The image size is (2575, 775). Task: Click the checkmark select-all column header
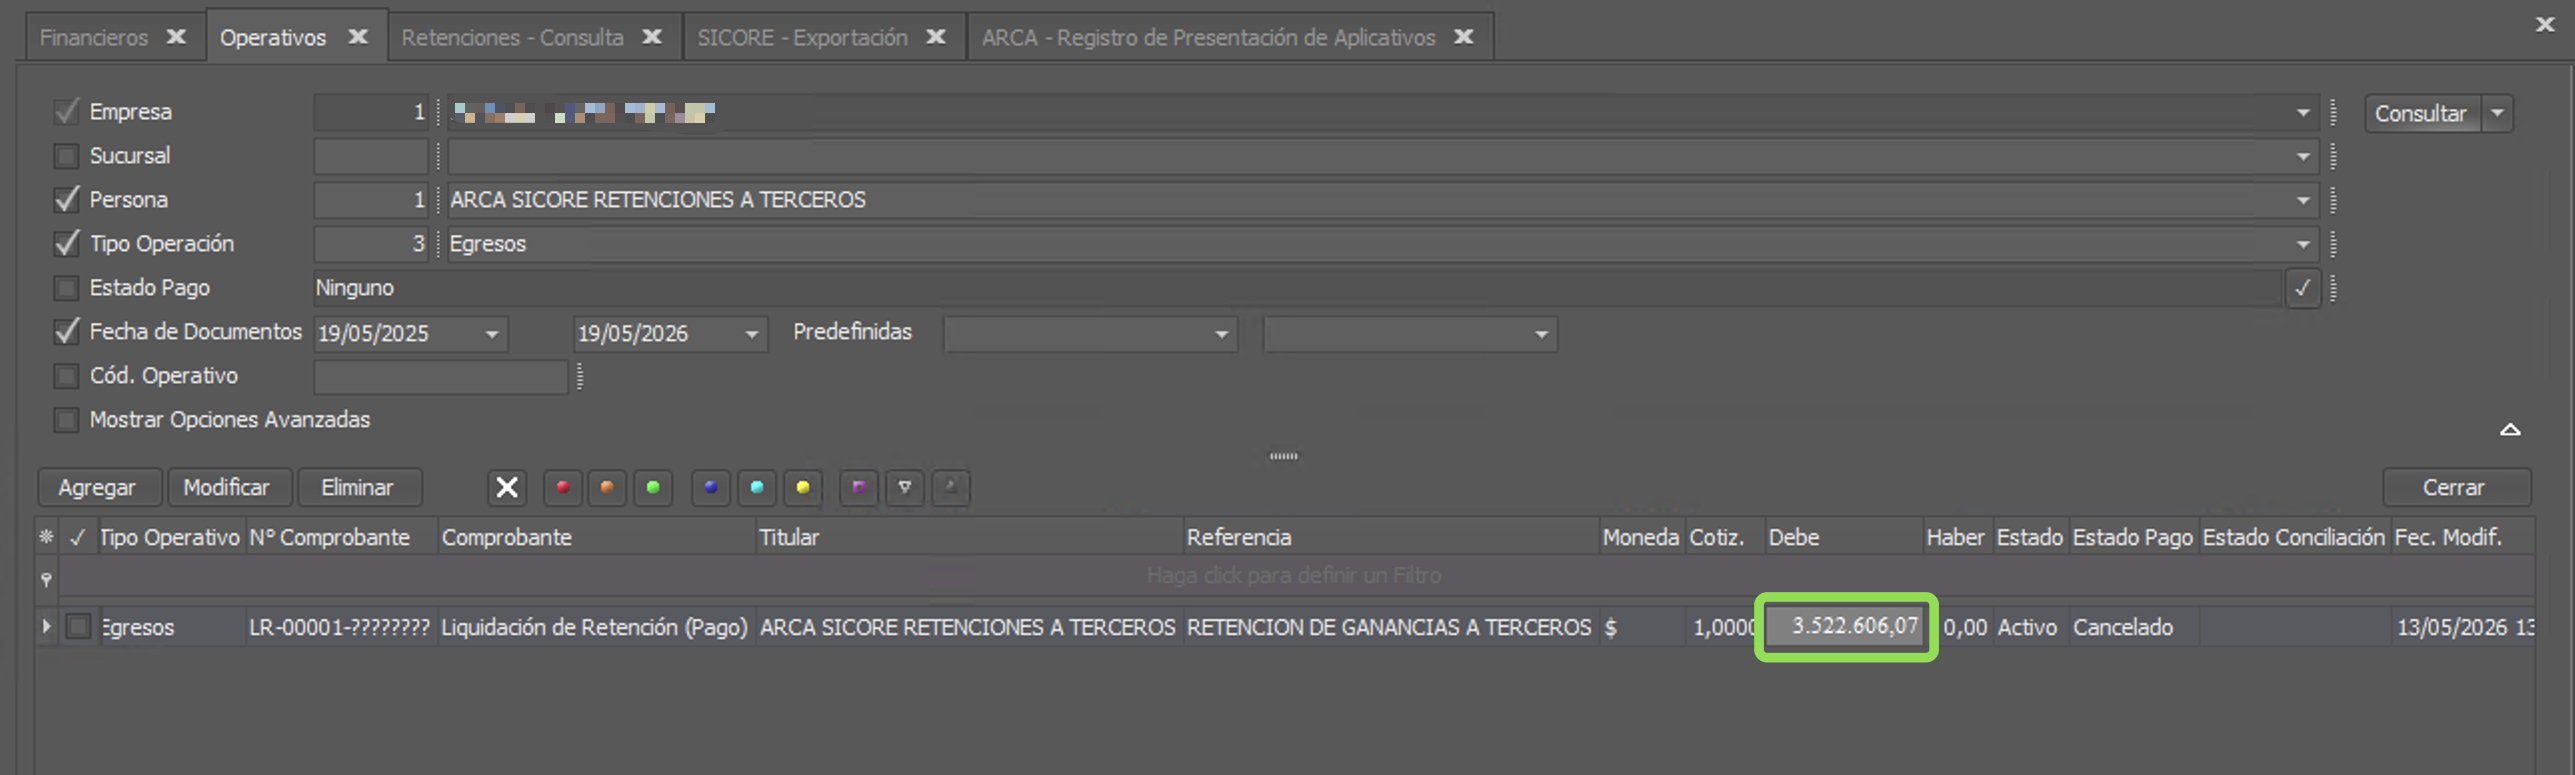[x=77, y=537]
